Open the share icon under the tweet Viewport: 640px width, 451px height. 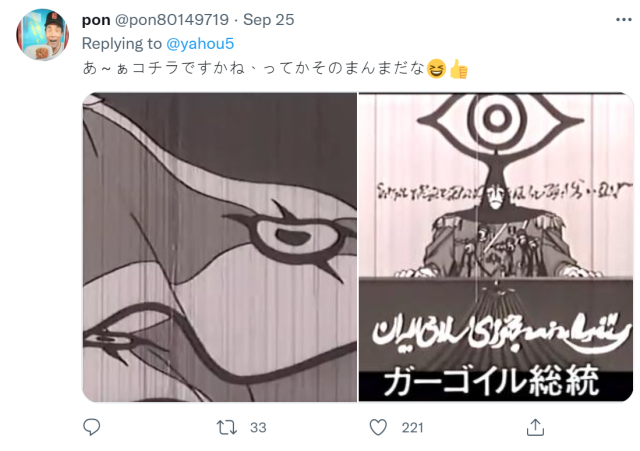click(535, 427)
